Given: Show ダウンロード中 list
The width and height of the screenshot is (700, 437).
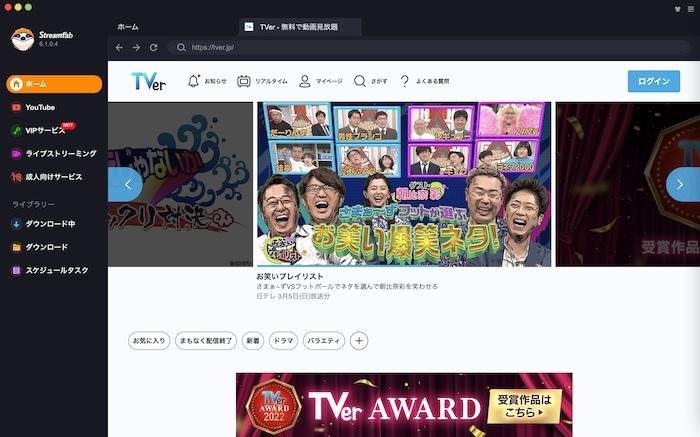Looking at the screenshot, I should click(50, 224).
